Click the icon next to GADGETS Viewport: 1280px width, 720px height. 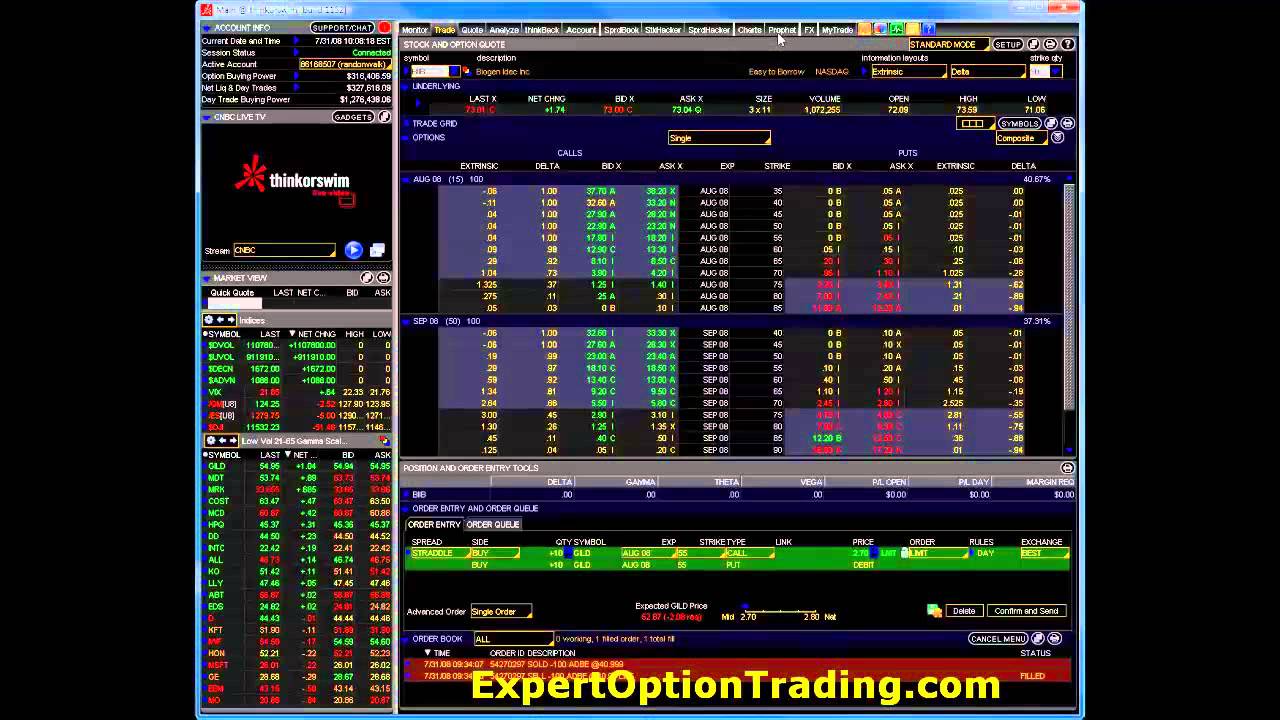[384, 117]
